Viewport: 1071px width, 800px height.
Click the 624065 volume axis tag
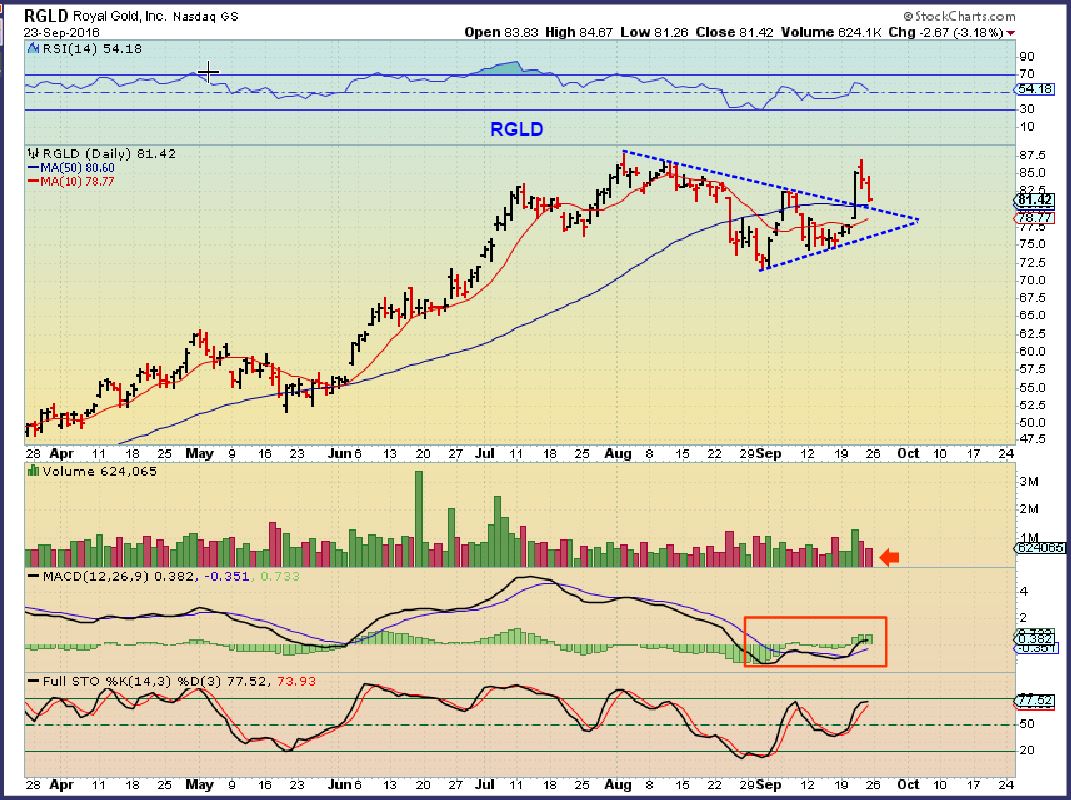(1040, 548)
